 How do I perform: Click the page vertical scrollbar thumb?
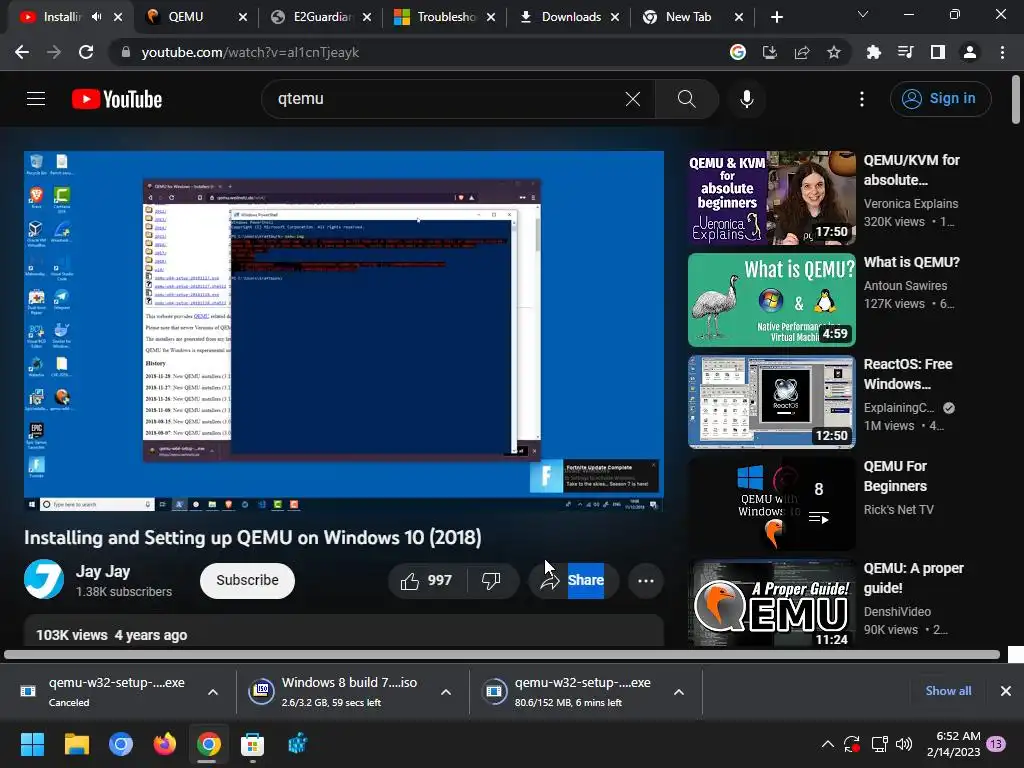point(1016,99)
